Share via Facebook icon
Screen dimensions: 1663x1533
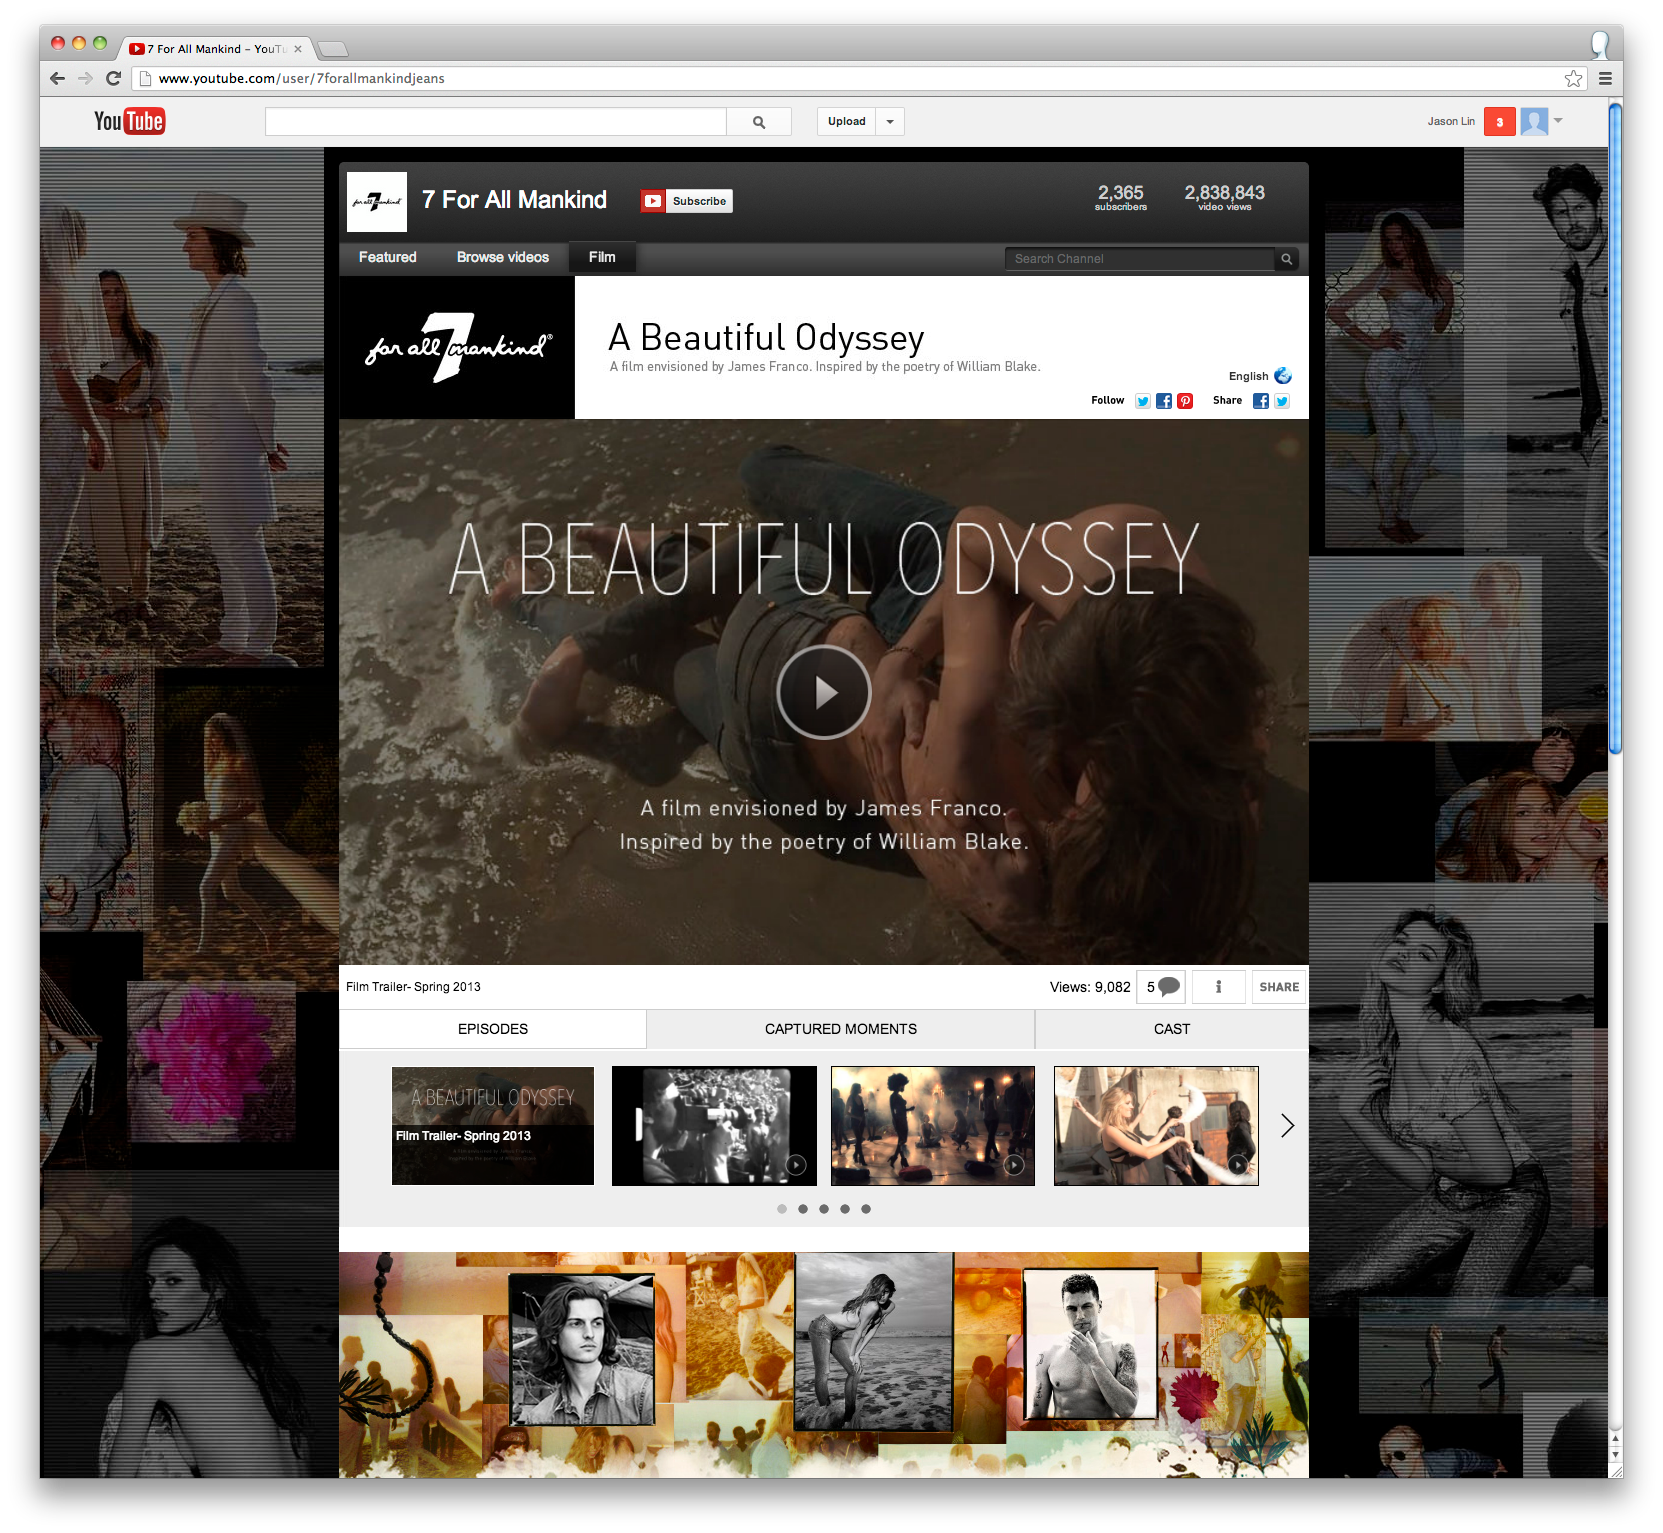(1261, 401)
